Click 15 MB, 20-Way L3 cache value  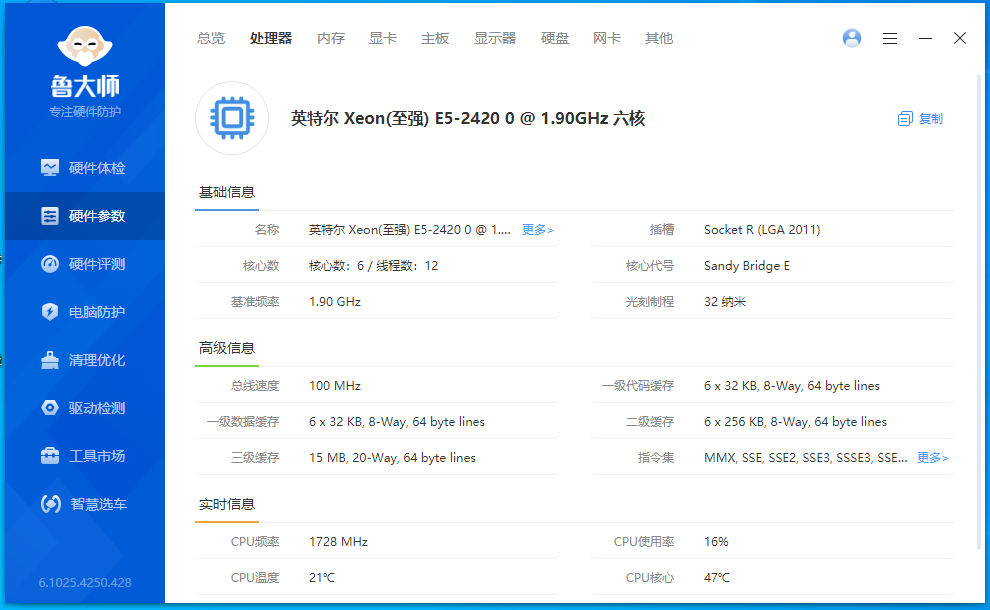pos(392,458)
